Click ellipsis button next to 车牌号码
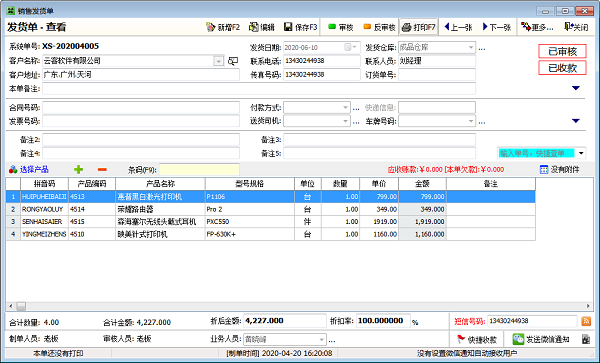Screen dimensions: 600x363 [482, 122]
